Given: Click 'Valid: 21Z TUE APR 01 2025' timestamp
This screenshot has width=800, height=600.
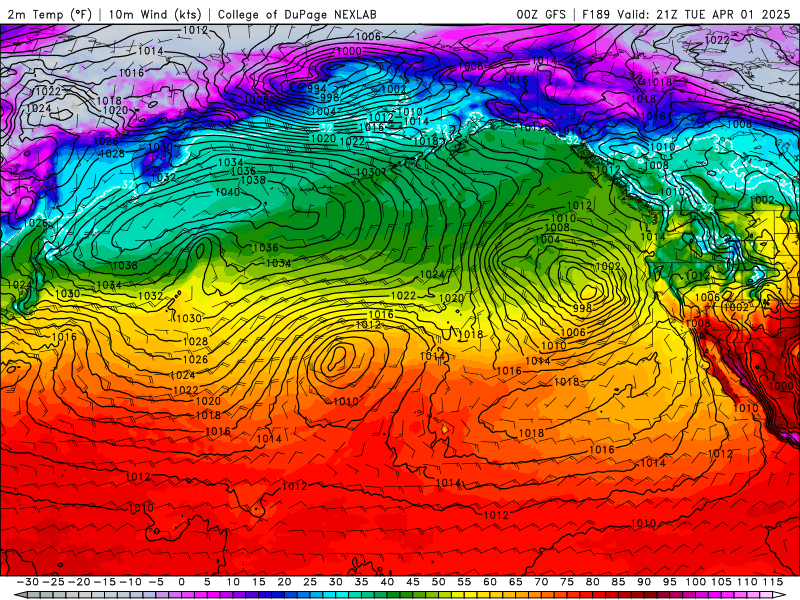Looking at the screenshot, I should coord(704,14).
